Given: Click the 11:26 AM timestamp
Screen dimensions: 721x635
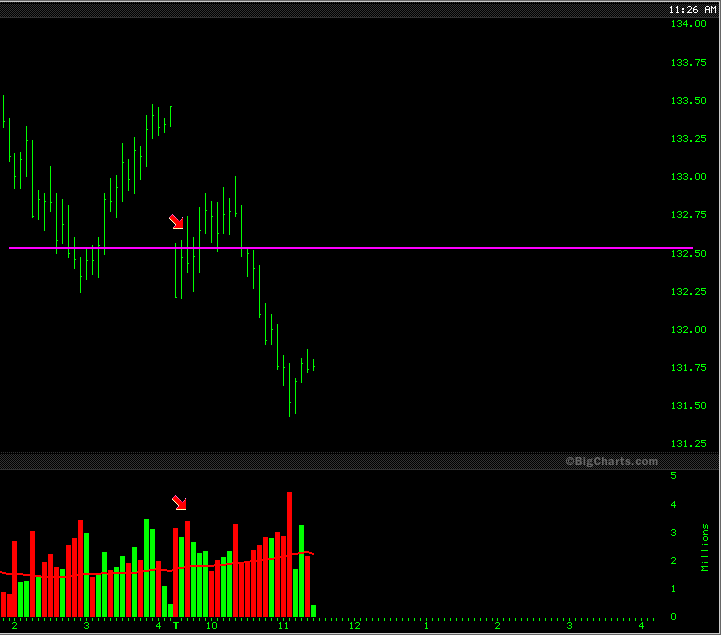Looking at the screenshot, I should [692, 9].
